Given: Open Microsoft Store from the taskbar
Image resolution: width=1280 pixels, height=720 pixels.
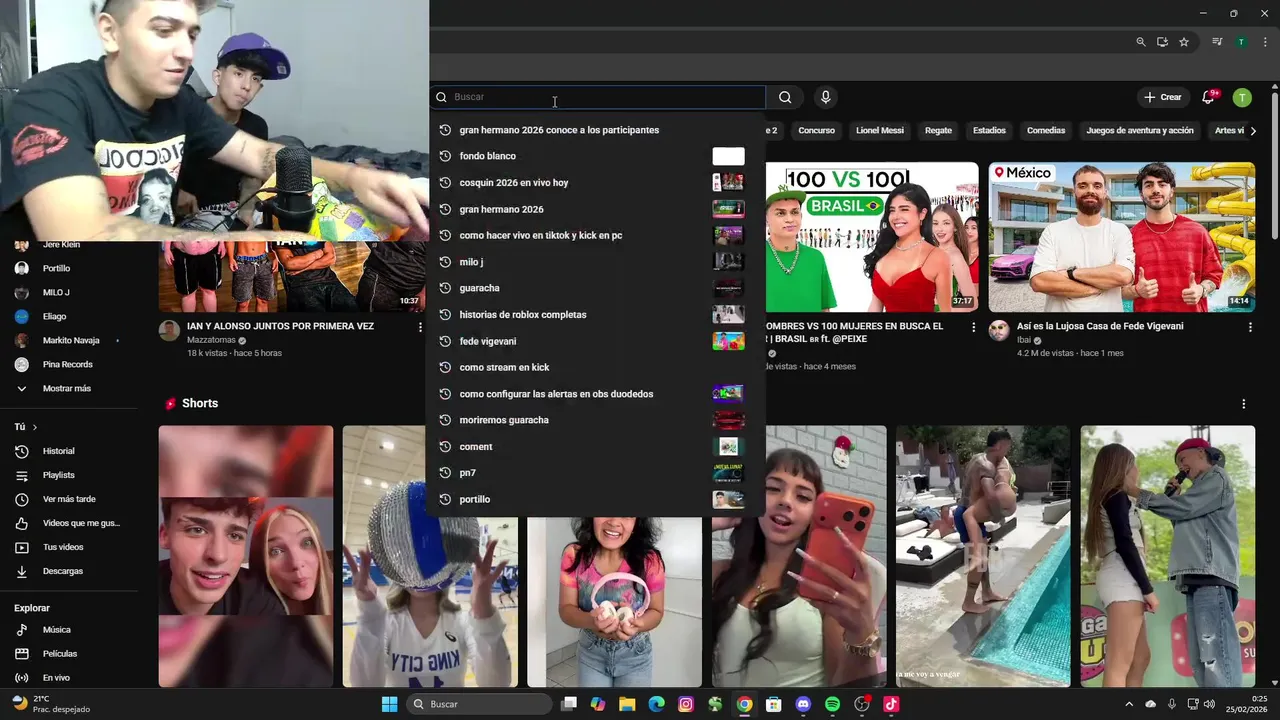Looking at the screenshot, I should pyautogui.click(x=774, y=704).
